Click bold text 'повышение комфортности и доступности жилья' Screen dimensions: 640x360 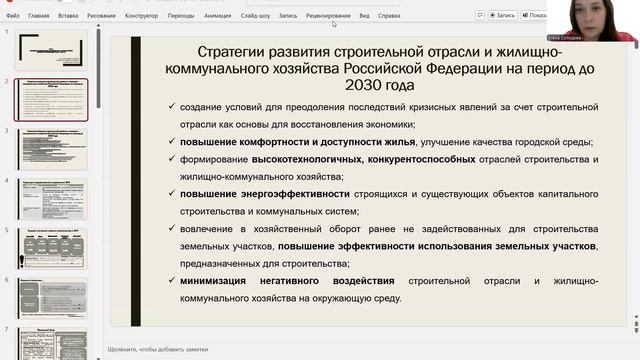pos(298,142)
